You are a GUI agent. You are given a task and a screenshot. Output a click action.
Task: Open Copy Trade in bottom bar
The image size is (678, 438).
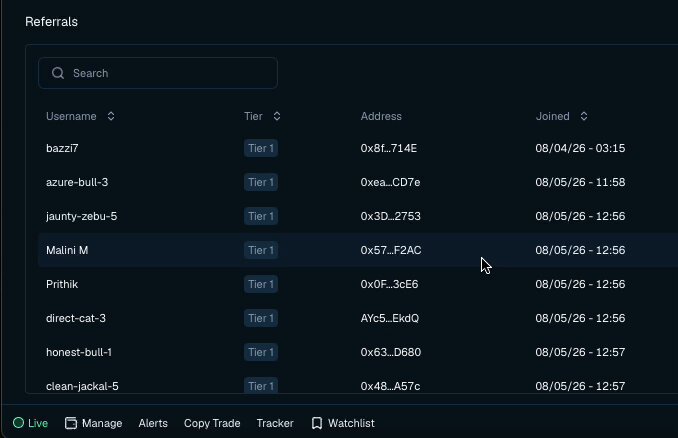tap(212, 423)
